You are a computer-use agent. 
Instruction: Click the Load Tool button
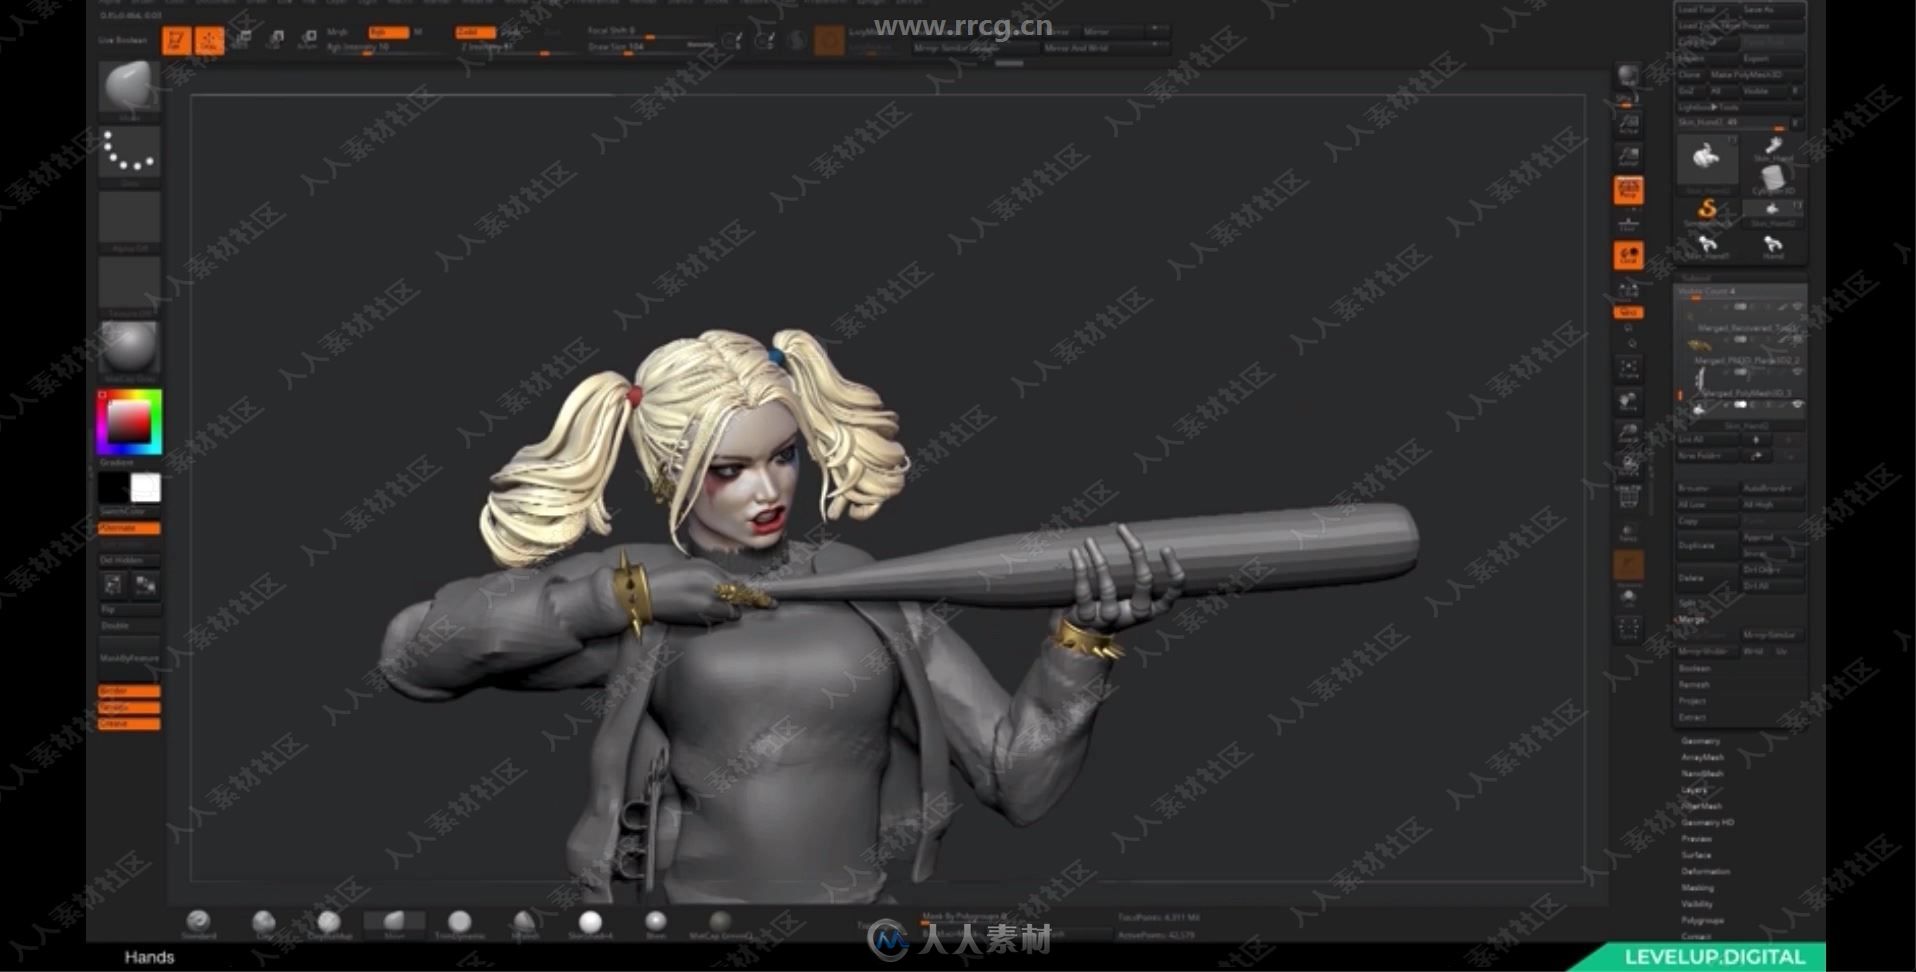(x=1708, y=9)
